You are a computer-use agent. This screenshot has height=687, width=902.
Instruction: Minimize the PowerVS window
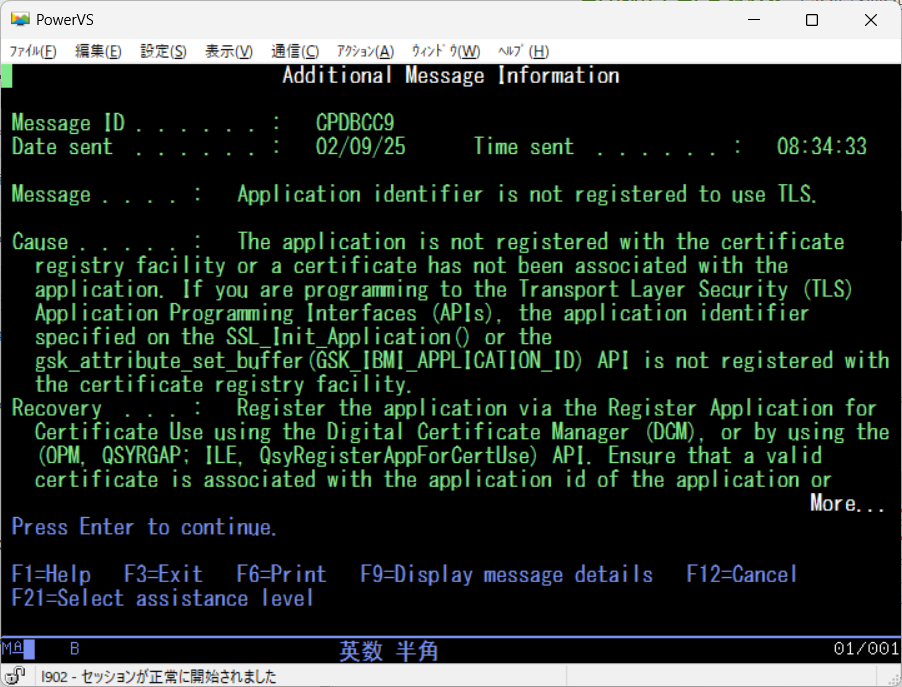coord(754,20)
